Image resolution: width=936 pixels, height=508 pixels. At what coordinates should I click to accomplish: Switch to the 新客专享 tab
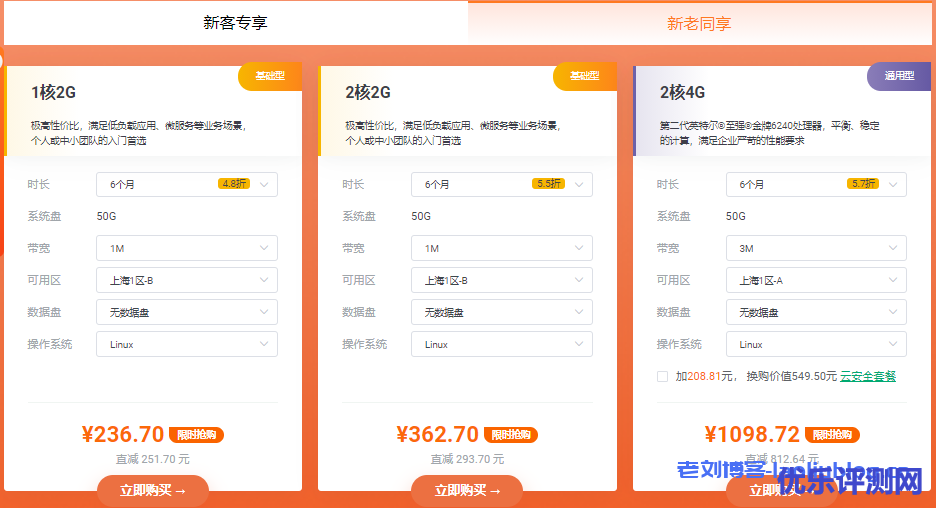(x=235, y=23)
